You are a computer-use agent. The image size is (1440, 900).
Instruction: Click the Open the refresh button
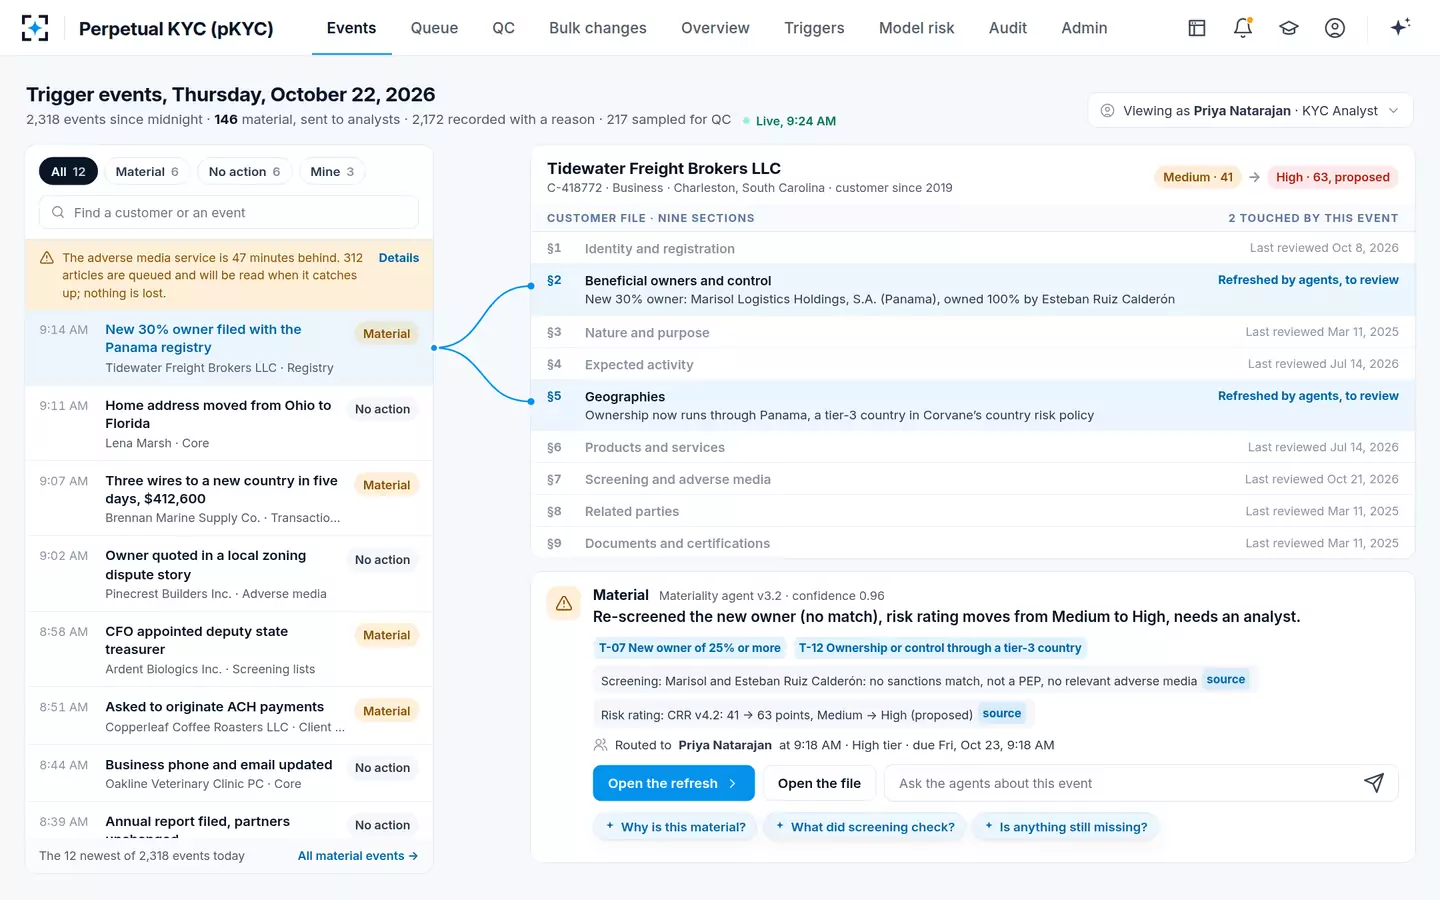pos(673,783)
